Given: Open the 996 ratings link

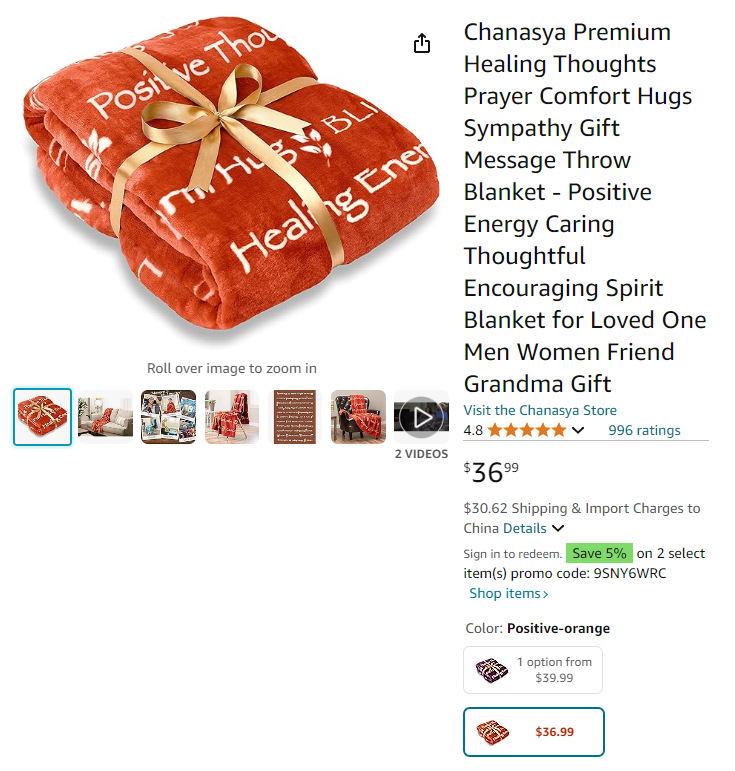Looking at the screenshot, I should (644, 430).
